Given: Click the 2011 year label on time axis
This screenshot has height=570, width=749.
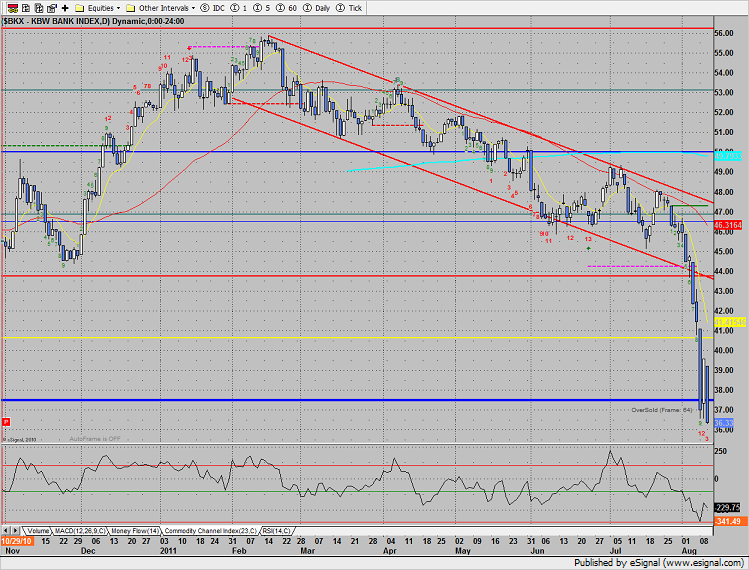Looking at the screenshot, I should (x=168, y=551).
